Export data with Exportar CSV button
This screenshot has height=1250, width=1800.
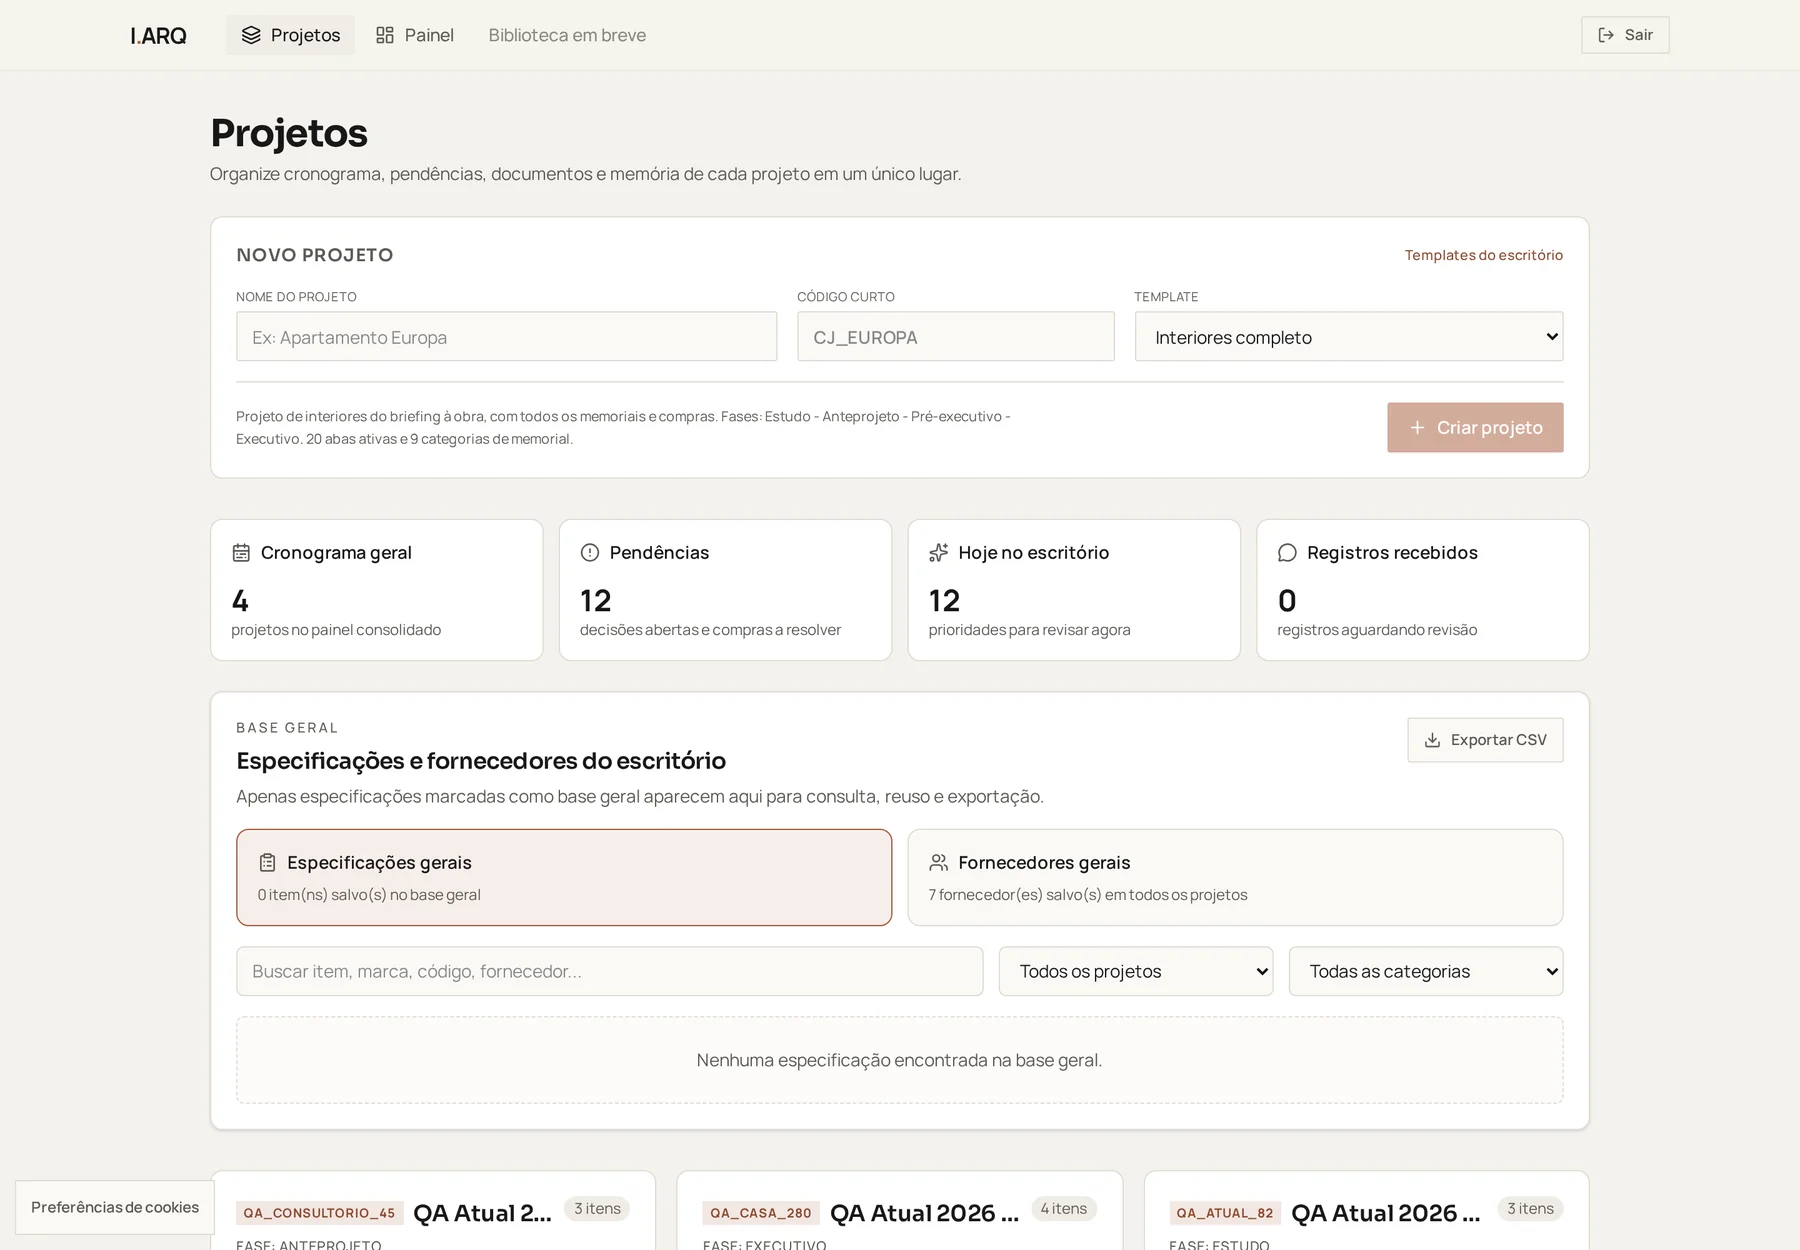click(1485, 740)
